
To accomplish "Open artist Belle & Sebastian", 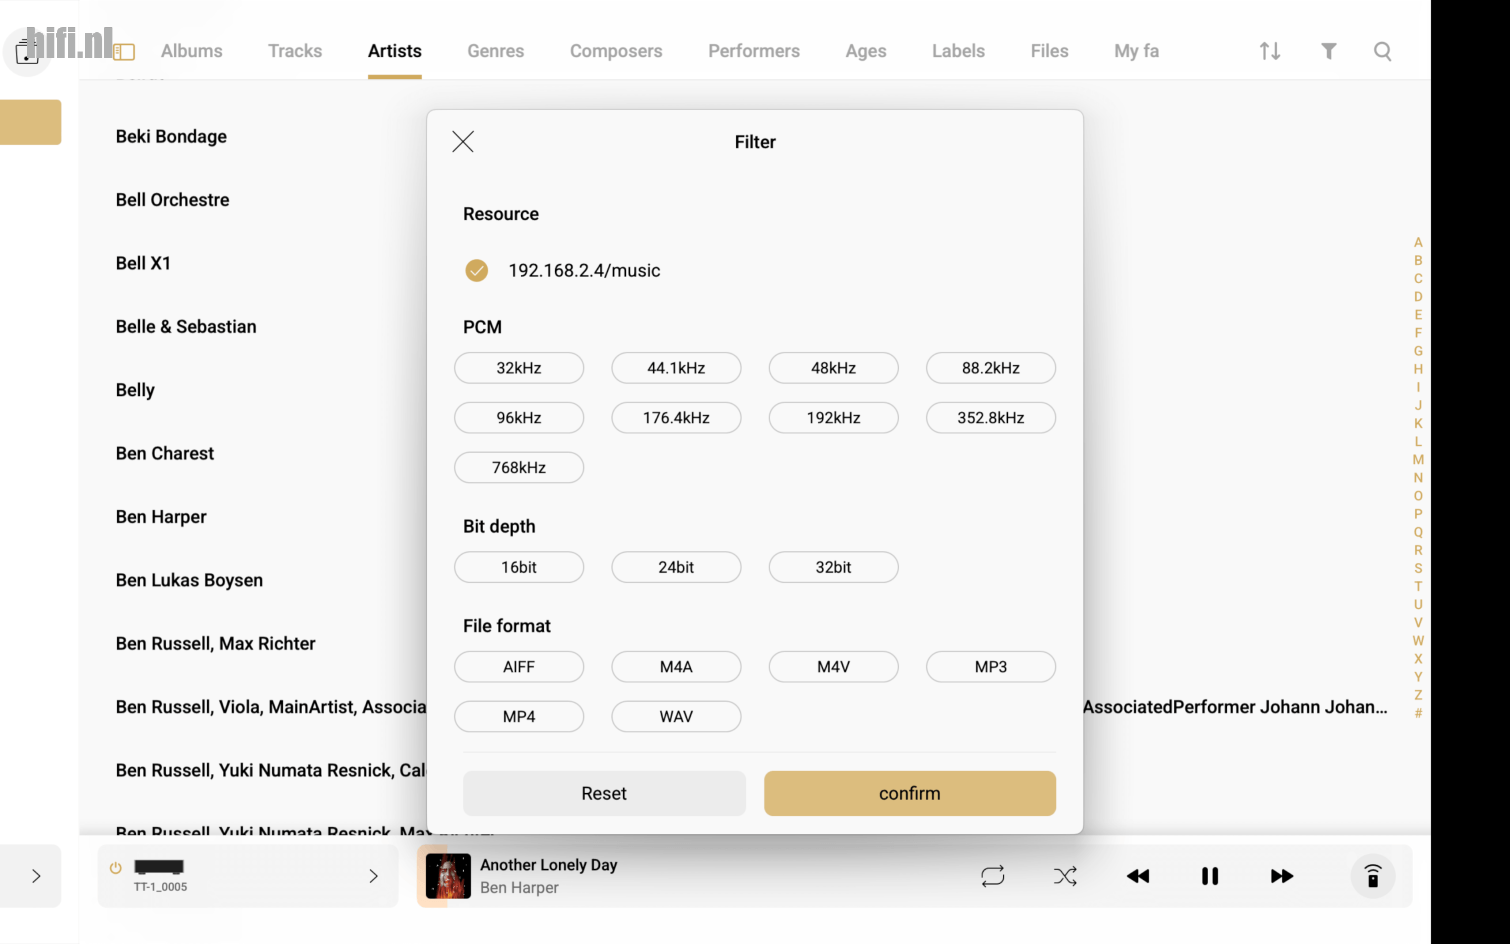I will click(x=186, y=327).
